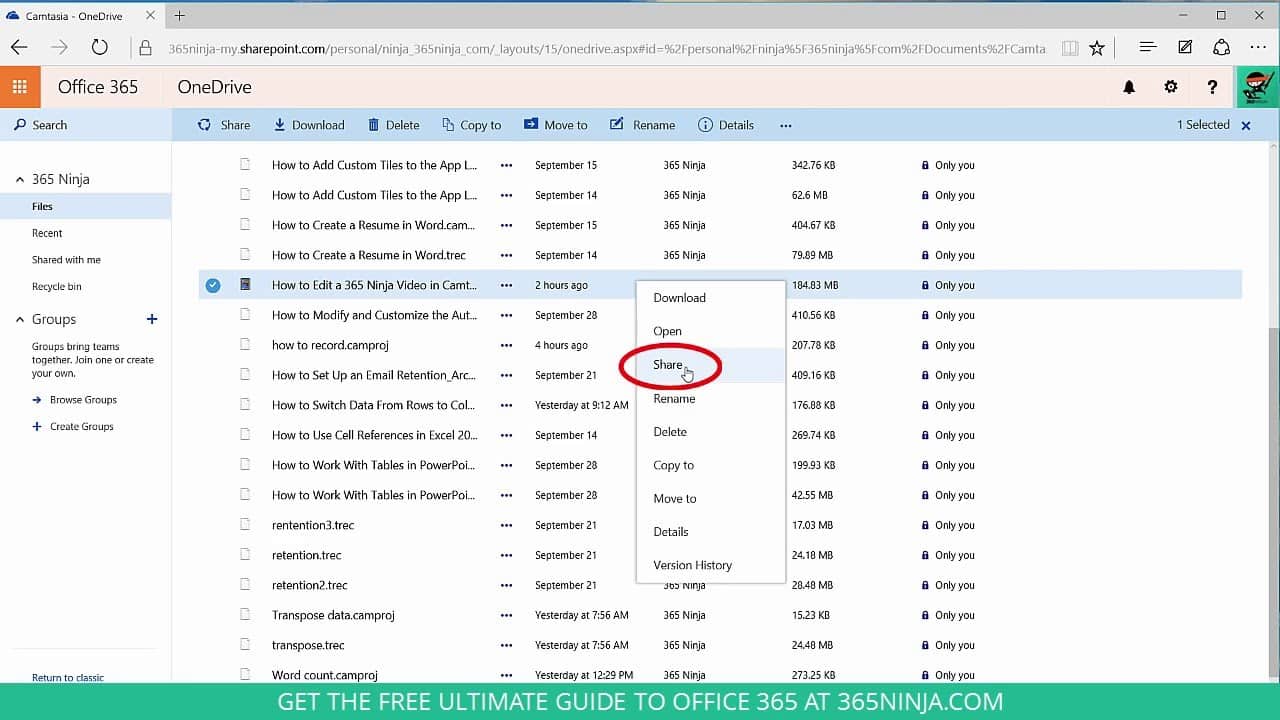This screenshot has width=1280, height=720.
Task: Click Rename in the command bar
Action: 642,125
